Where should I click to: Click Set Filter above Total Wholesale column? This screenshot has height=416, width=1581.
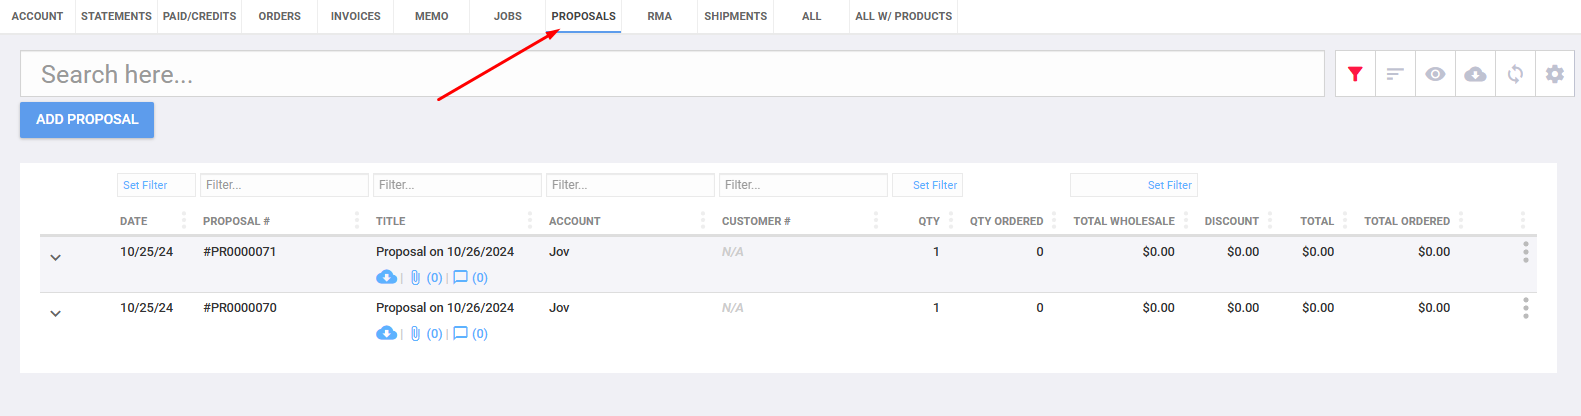tap(1134, 185)
